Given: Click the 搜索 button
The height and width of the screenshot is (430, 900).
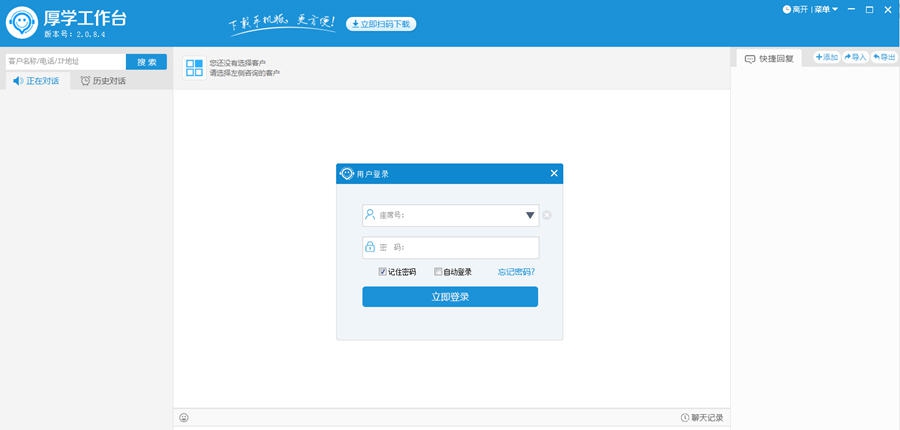Looking at the screenshot, I should click(x=146, y=62).
